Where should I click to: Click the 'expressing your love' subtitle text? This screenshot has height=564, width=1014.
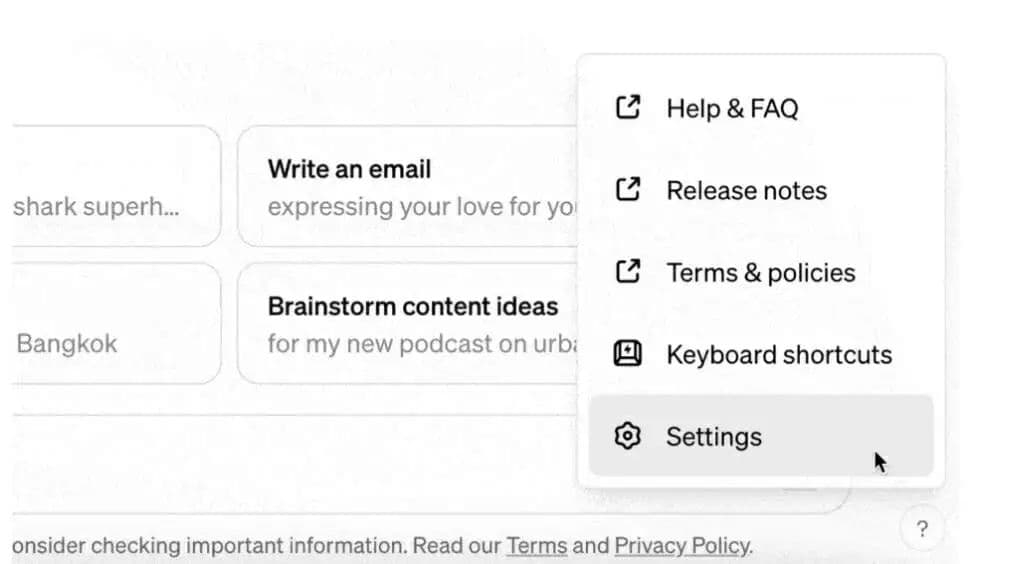[422, 207]
